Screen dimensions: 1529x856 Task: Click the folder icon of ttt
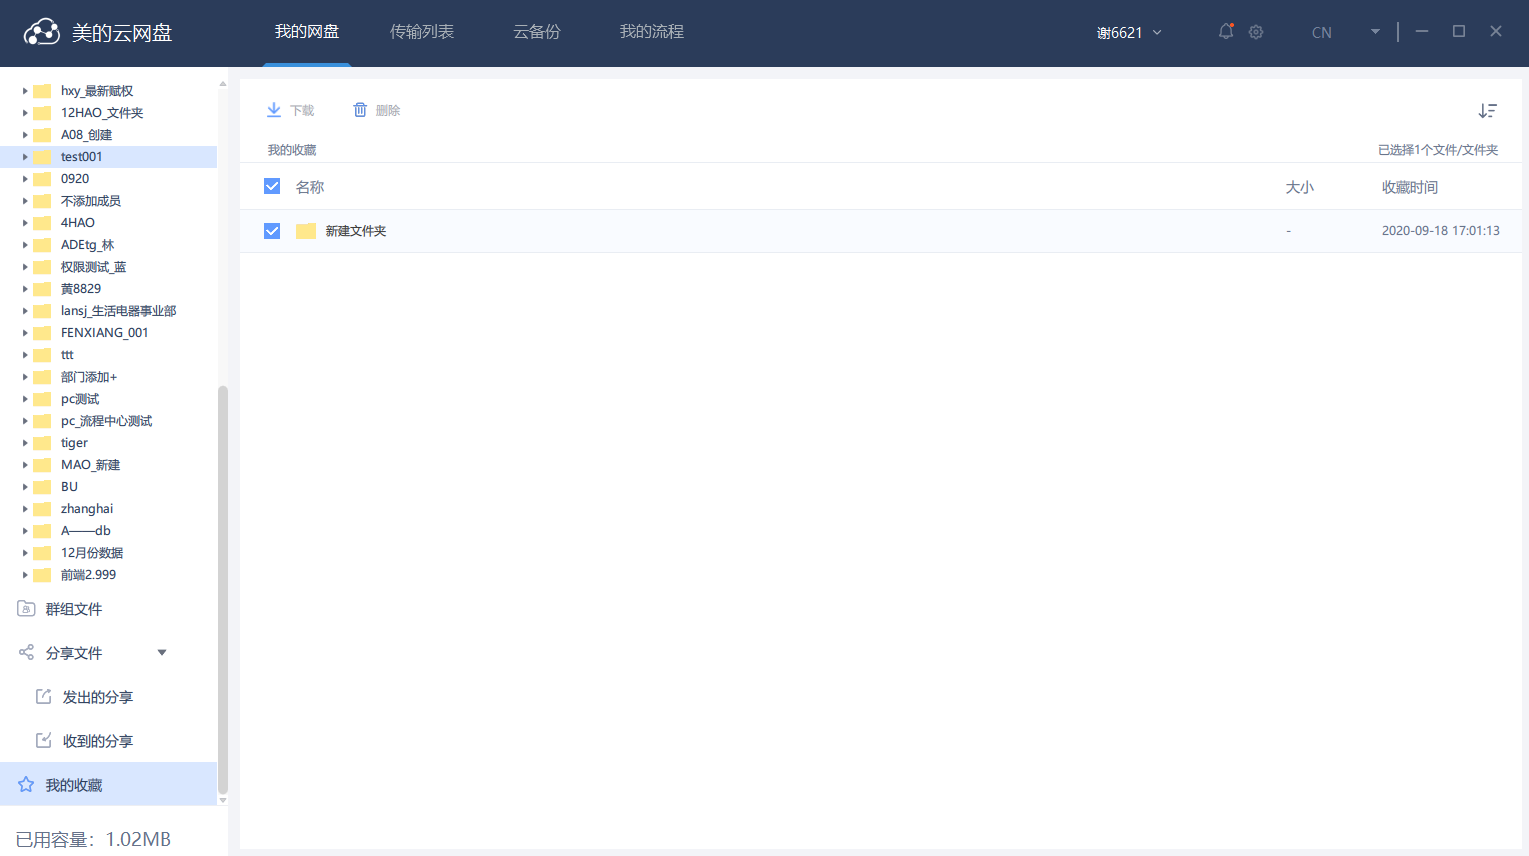(42, 355)
